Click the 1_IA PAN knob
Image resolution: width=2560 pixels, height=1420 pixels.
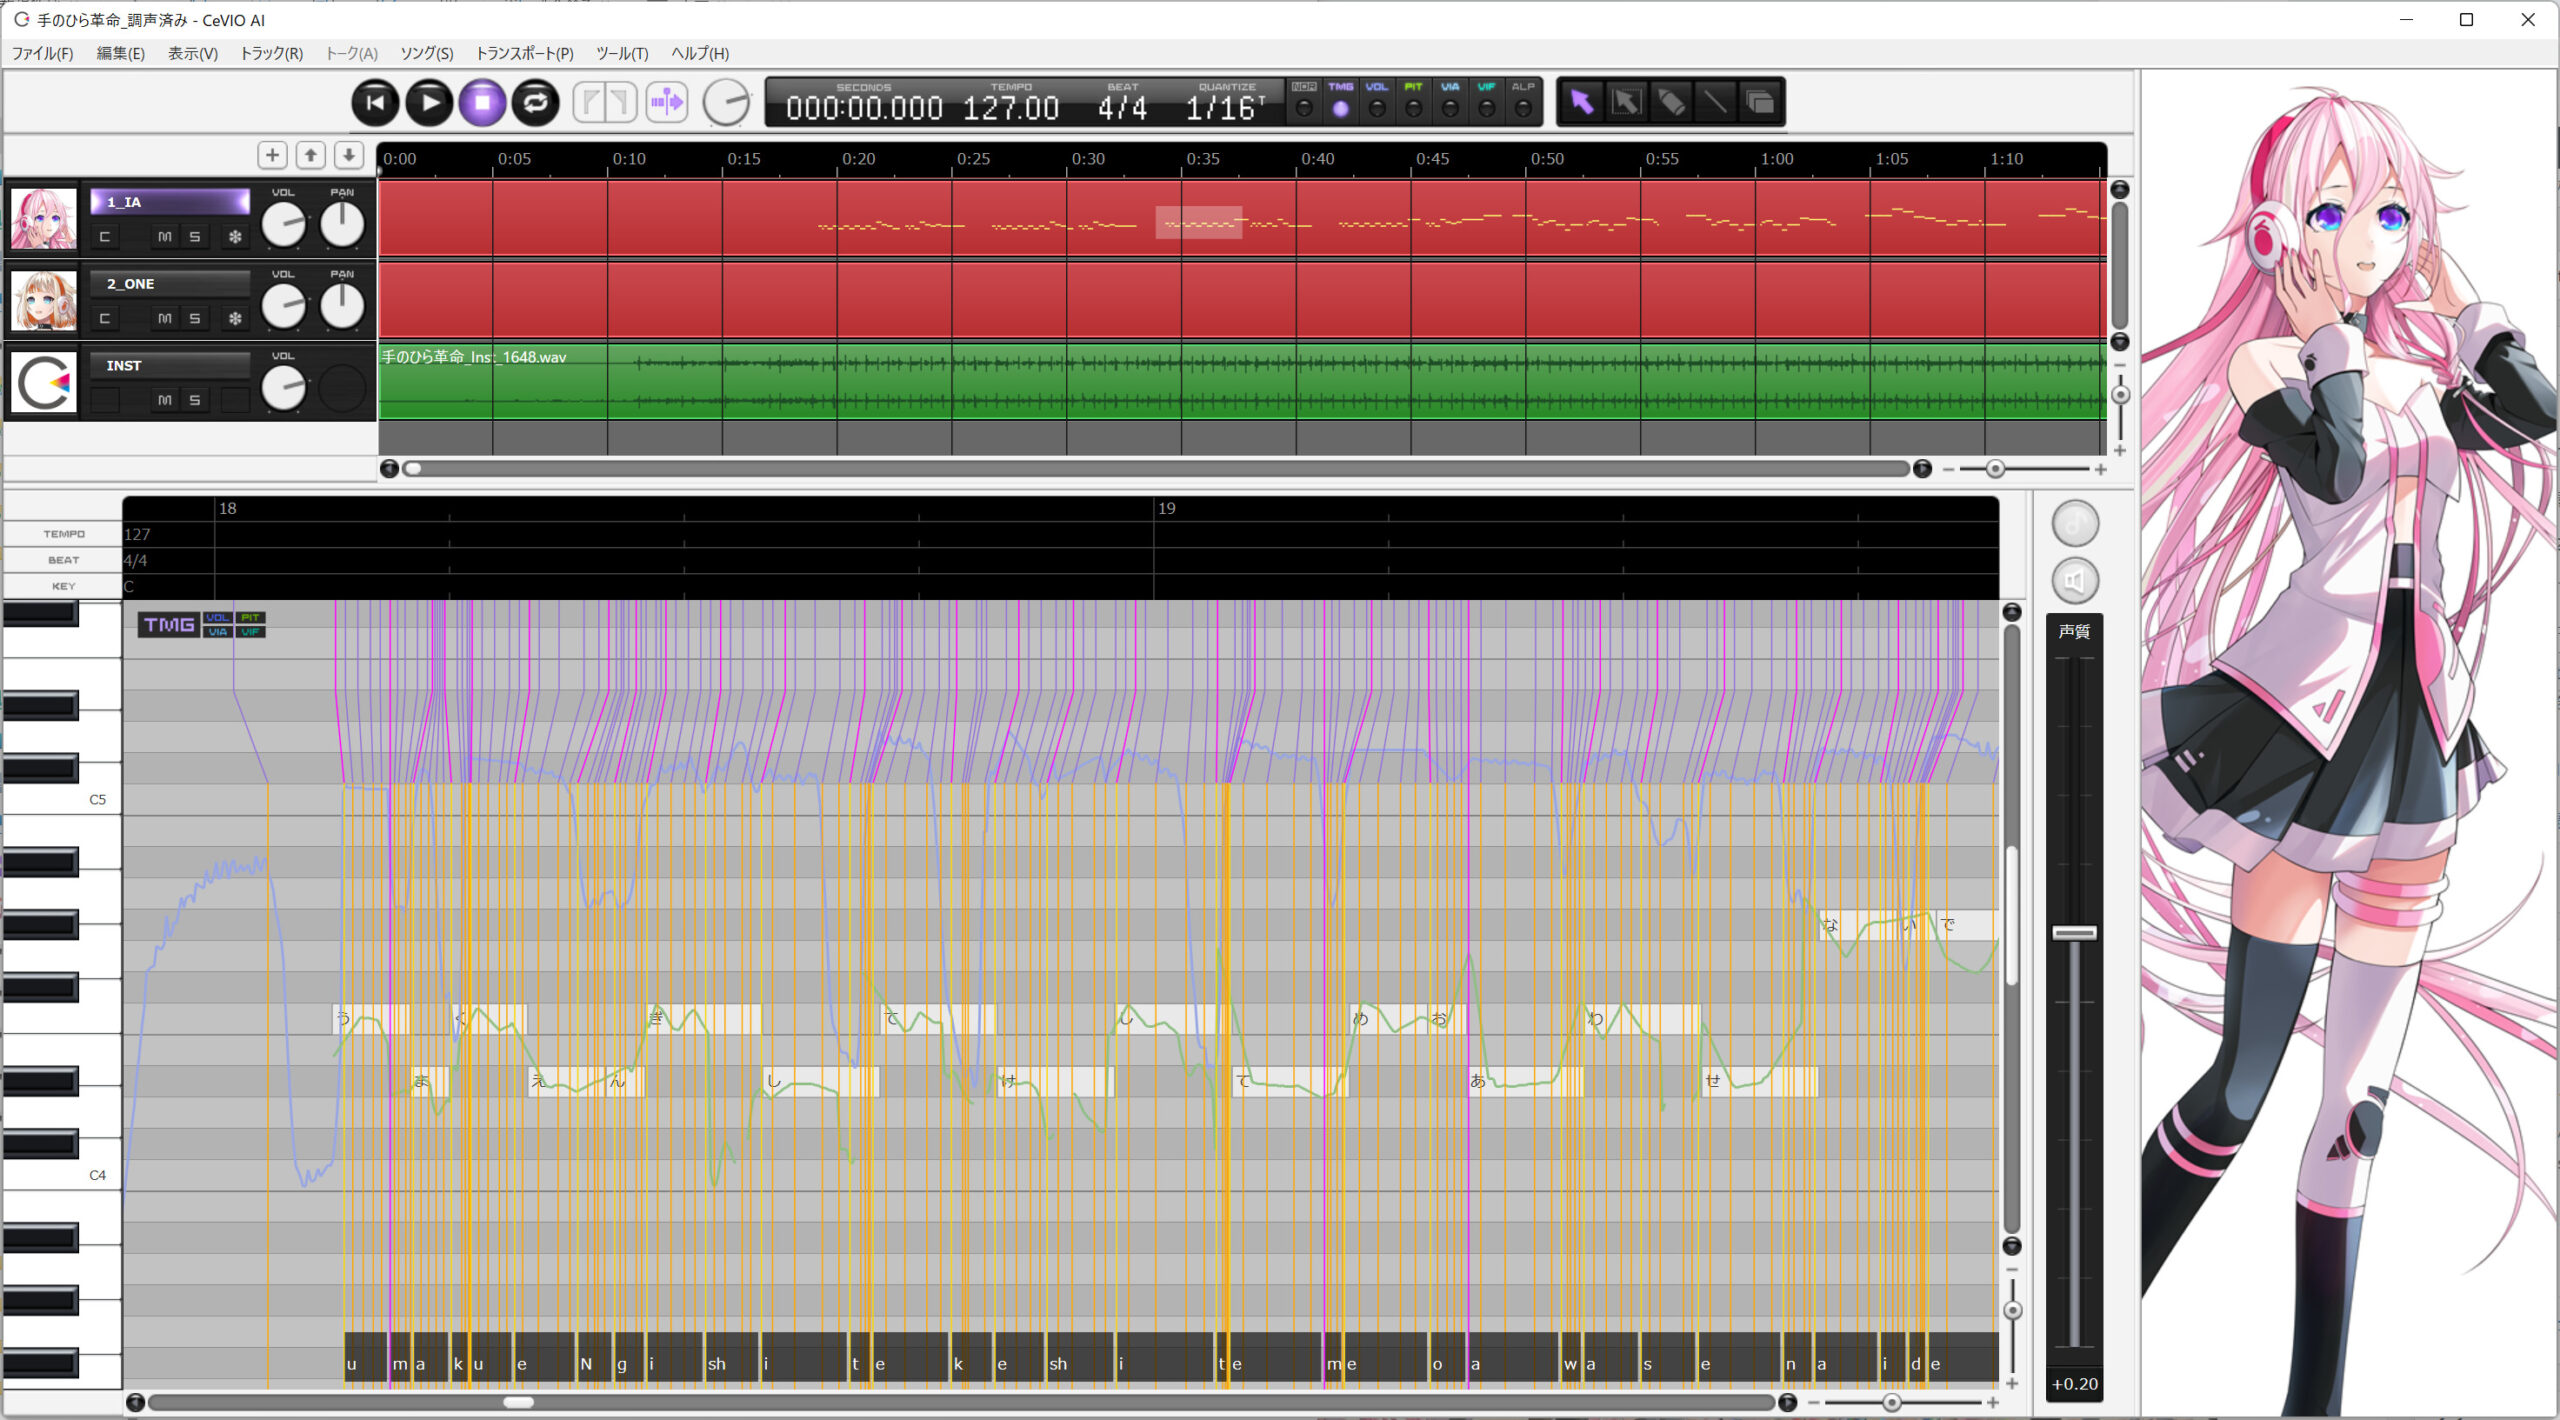pyautogui.click(x=342, y=224)
